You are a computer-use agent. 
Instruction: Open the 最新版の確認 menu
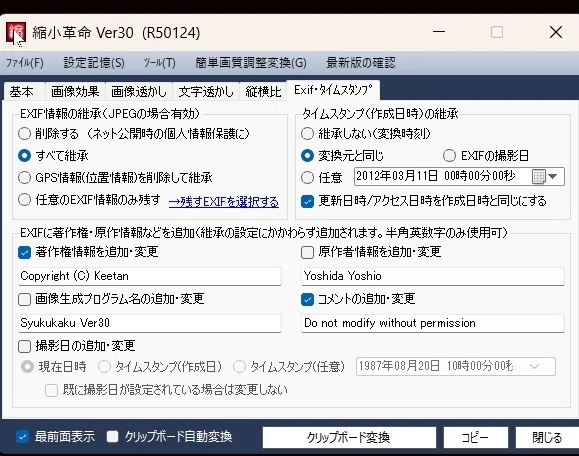tap(361, 63)
